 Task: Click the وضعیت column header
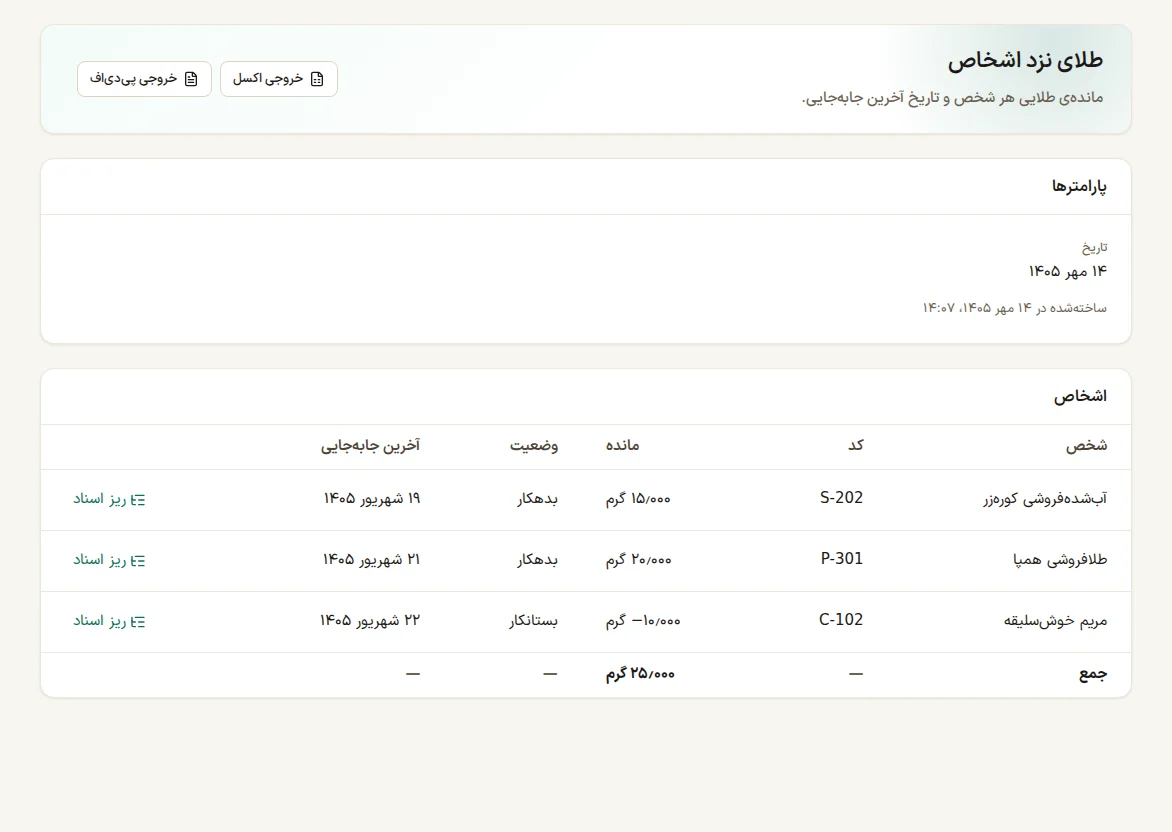point(534,446)
